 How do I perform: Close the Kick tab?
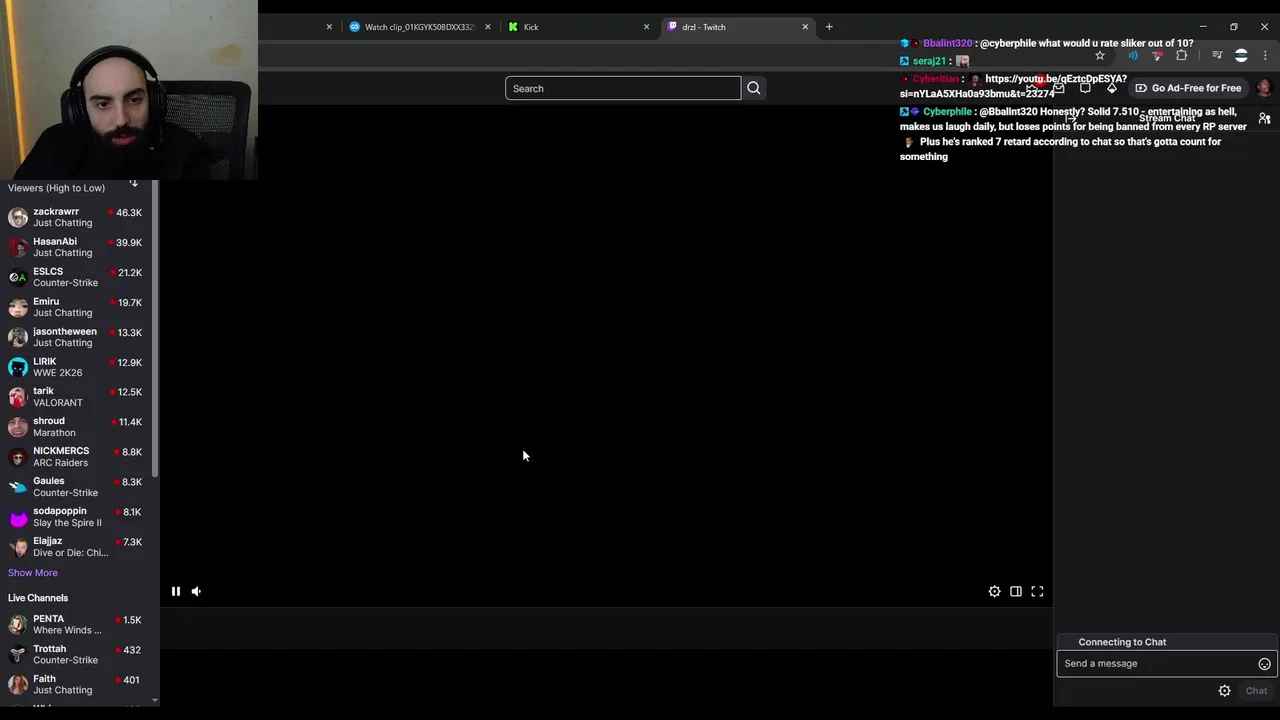click(646, 27)
